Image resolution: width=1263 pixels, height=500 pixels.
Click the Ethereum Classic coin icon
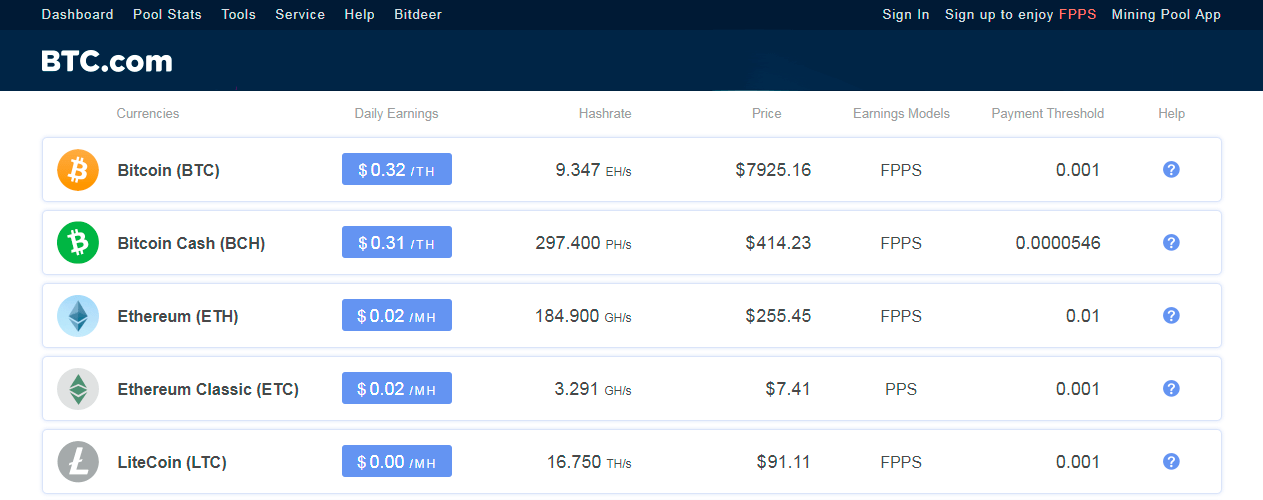point(78,389)
